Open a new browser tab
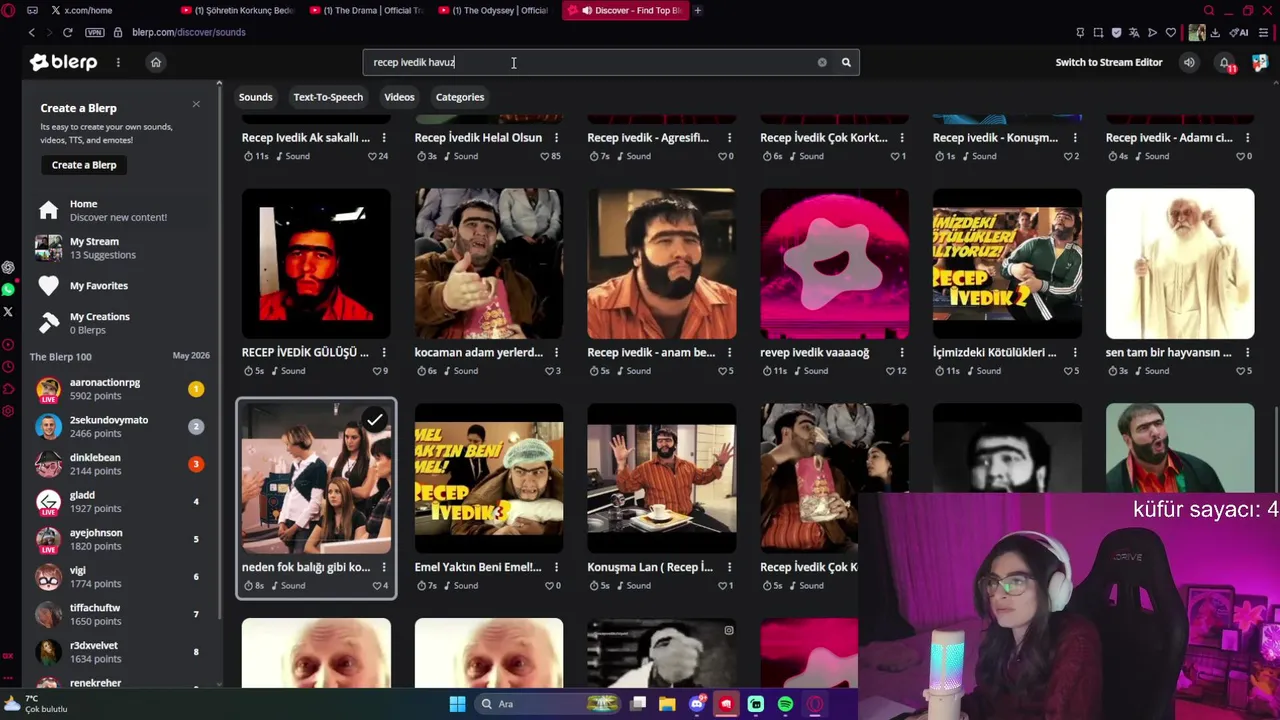Viewport: 1280px width, 720px height. click(698, 10)
